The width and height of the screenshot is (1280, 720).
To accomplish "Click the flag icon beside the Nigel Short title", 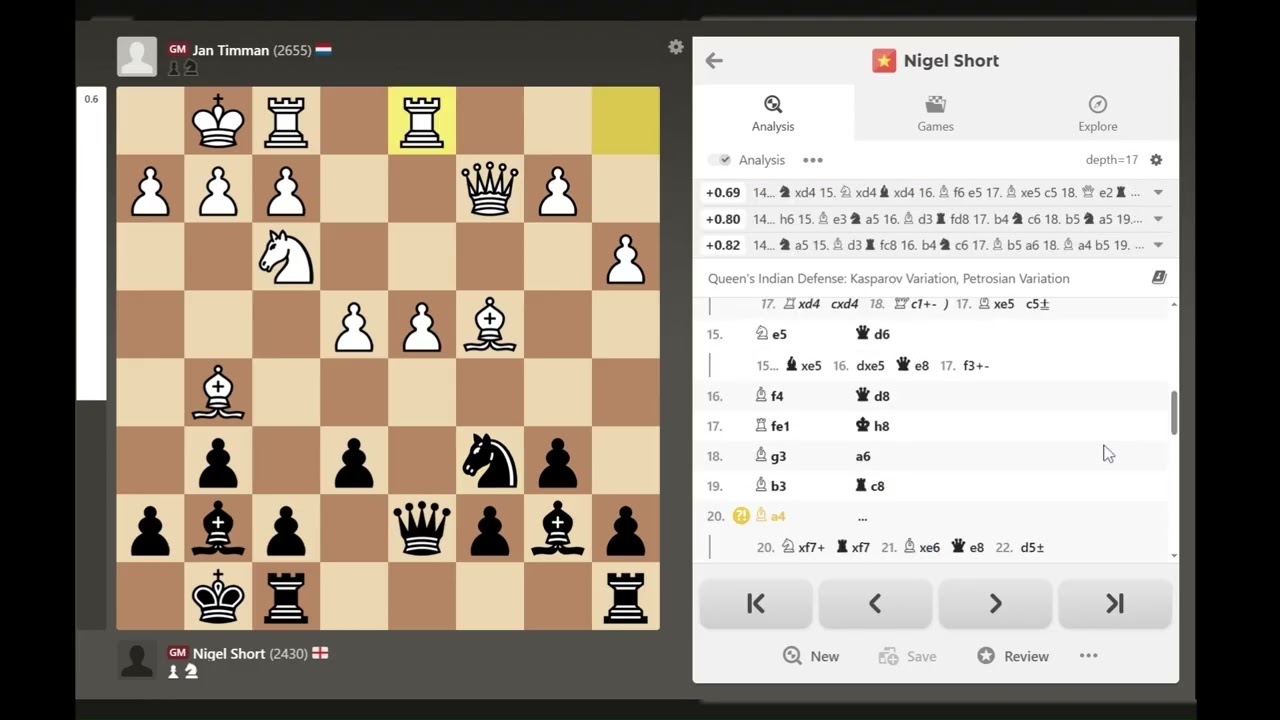I will click(x=884, y=61).
